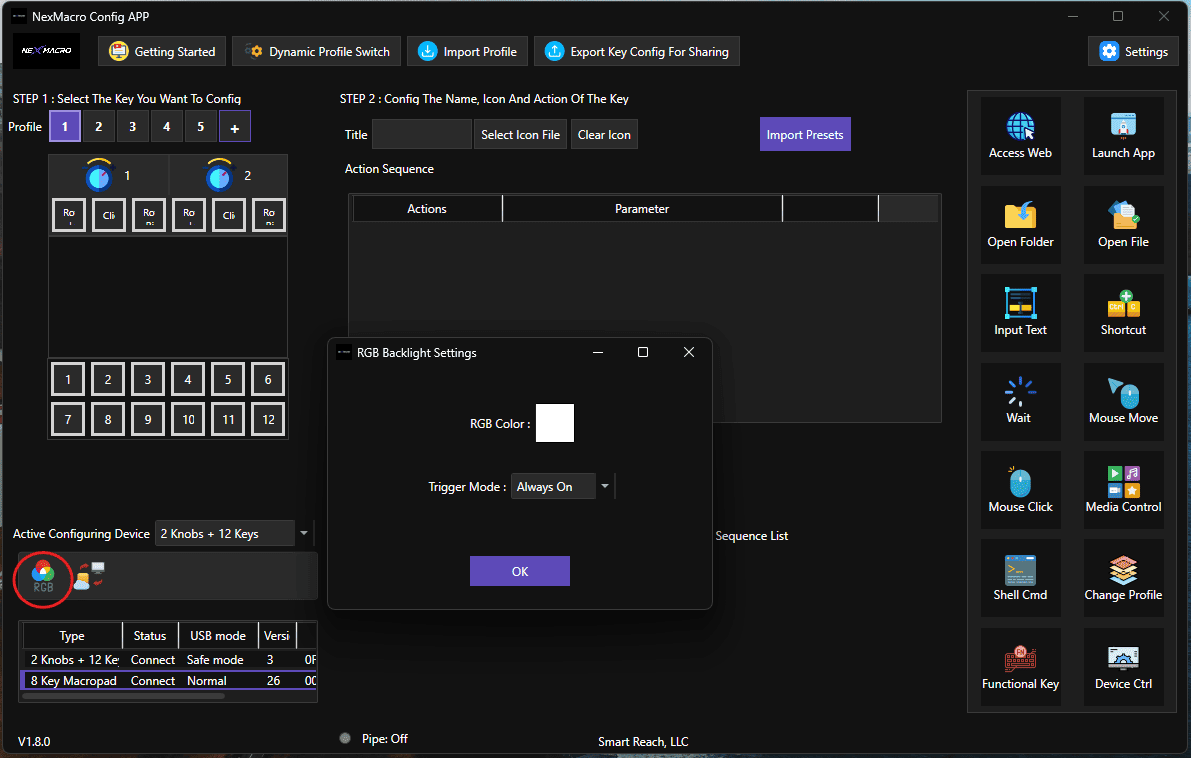Screen dimensions: 1191x758
Task: Switch to Profile 2
Action: [x=99, y=127]
